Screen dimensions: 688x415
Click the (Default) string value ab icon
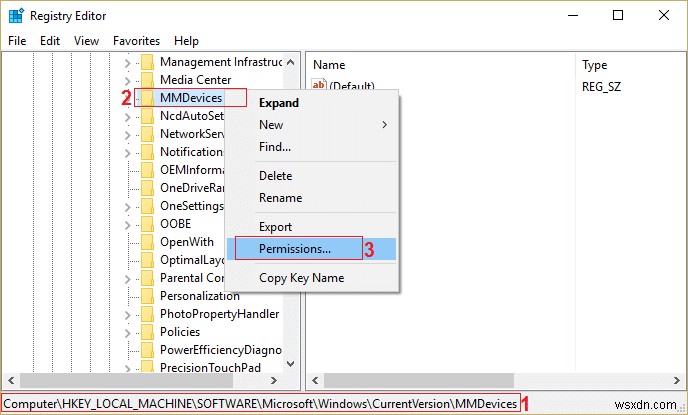click(319, 84)
